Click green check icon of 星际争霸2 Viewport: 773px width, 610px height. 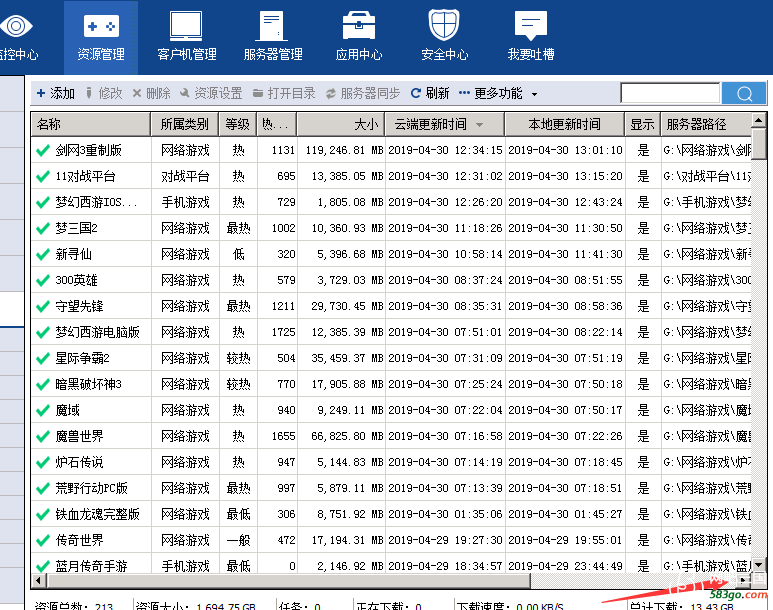[43, 359]
